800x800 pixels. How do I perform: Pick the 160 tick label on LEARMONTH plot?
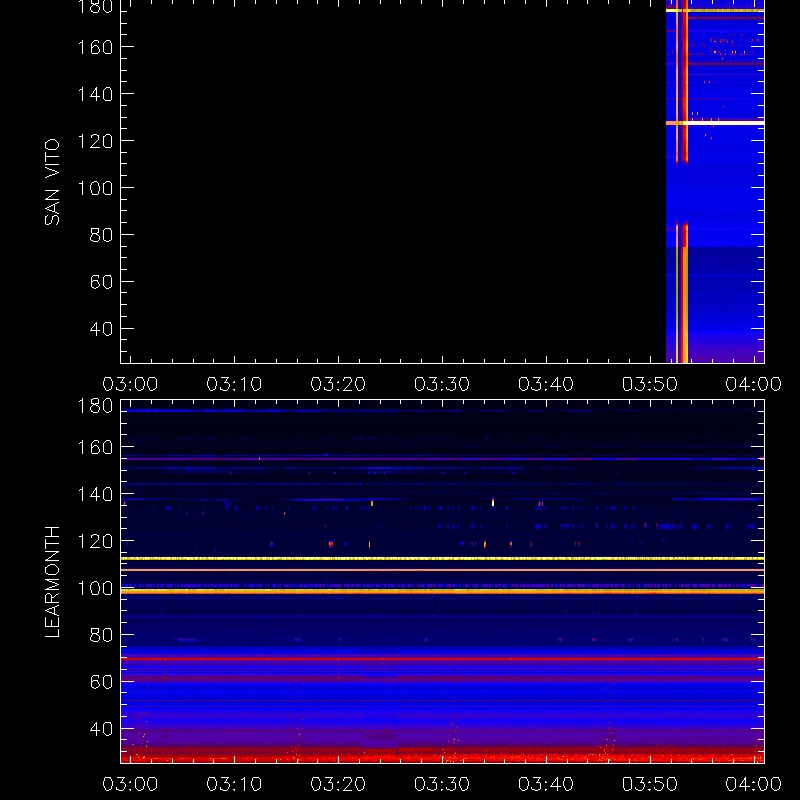tap(95, 448)
